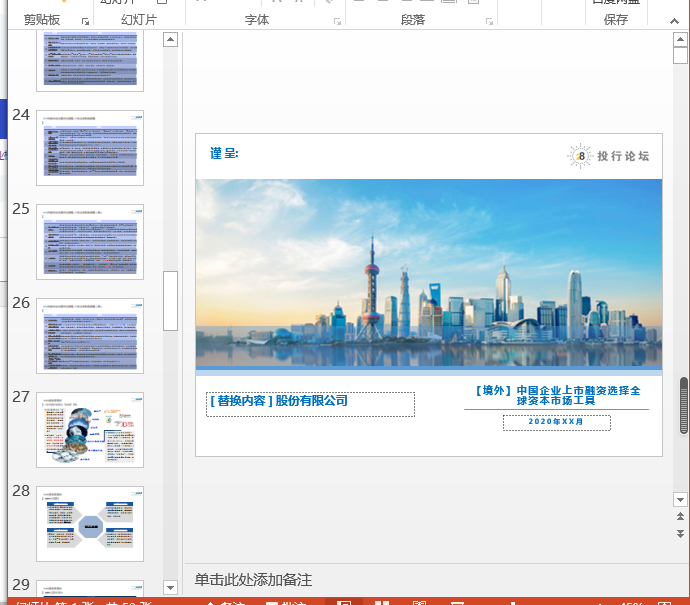This screenshot has height=605, width=690.
Task: Select slide 27 thumbnail with diagram
Action: point(90,430)
